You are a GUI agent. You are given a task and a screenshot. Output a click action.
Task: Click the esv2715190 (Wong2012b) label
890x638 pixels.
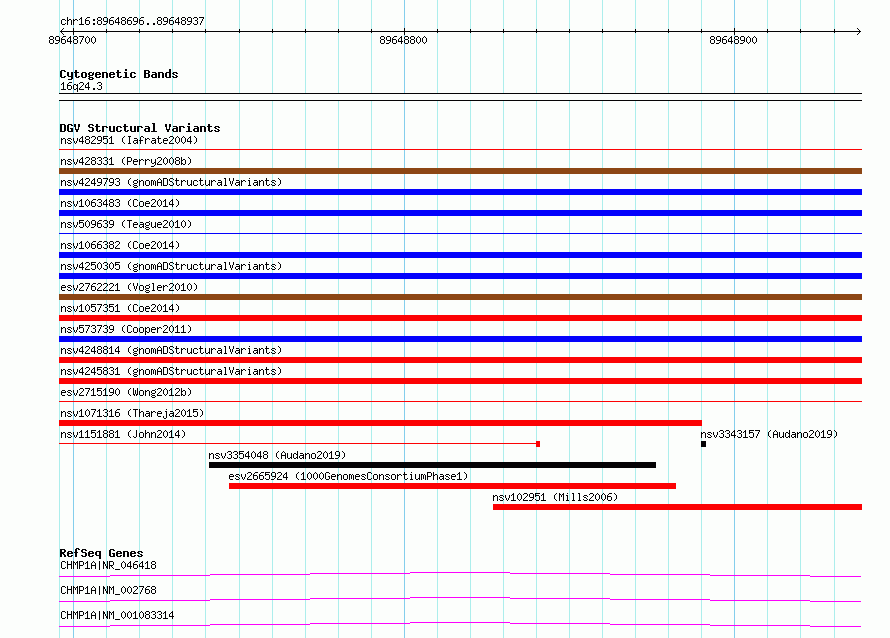pos(126,392)
